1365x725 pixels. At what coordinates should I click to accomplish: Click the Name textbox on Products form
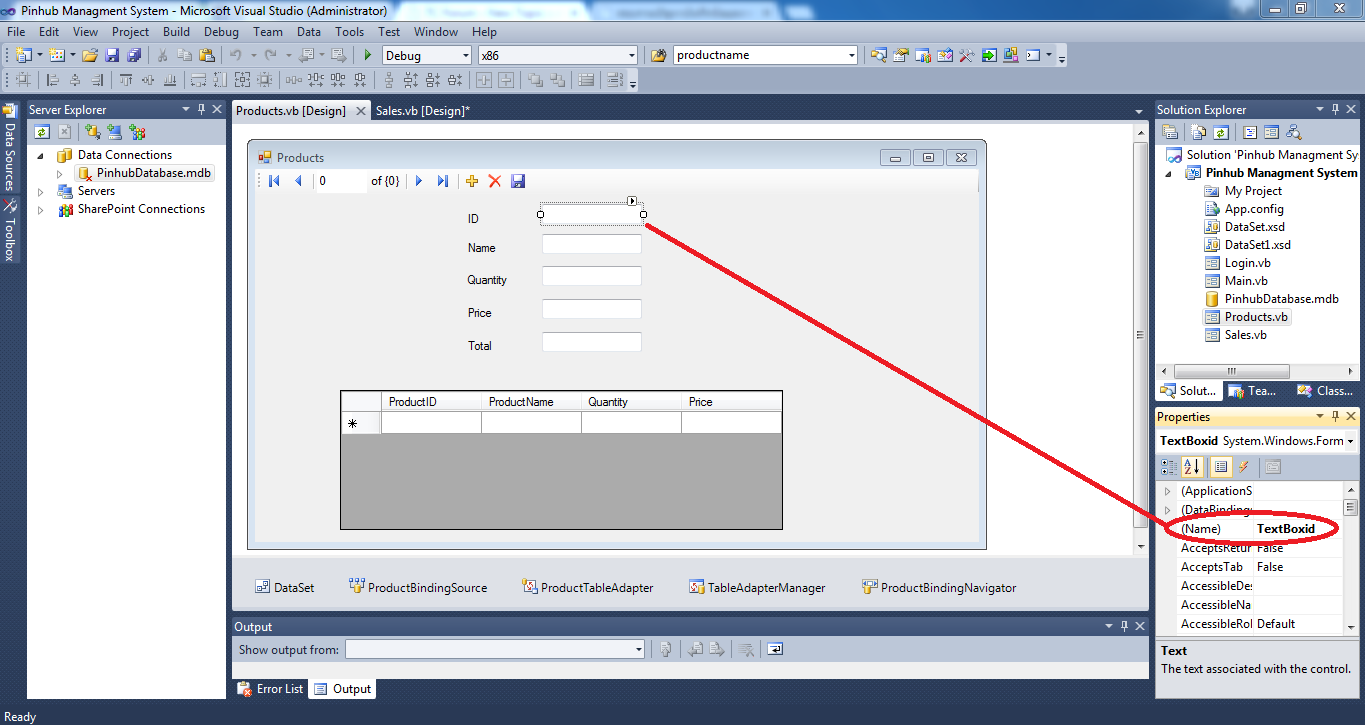coord(592,244)
